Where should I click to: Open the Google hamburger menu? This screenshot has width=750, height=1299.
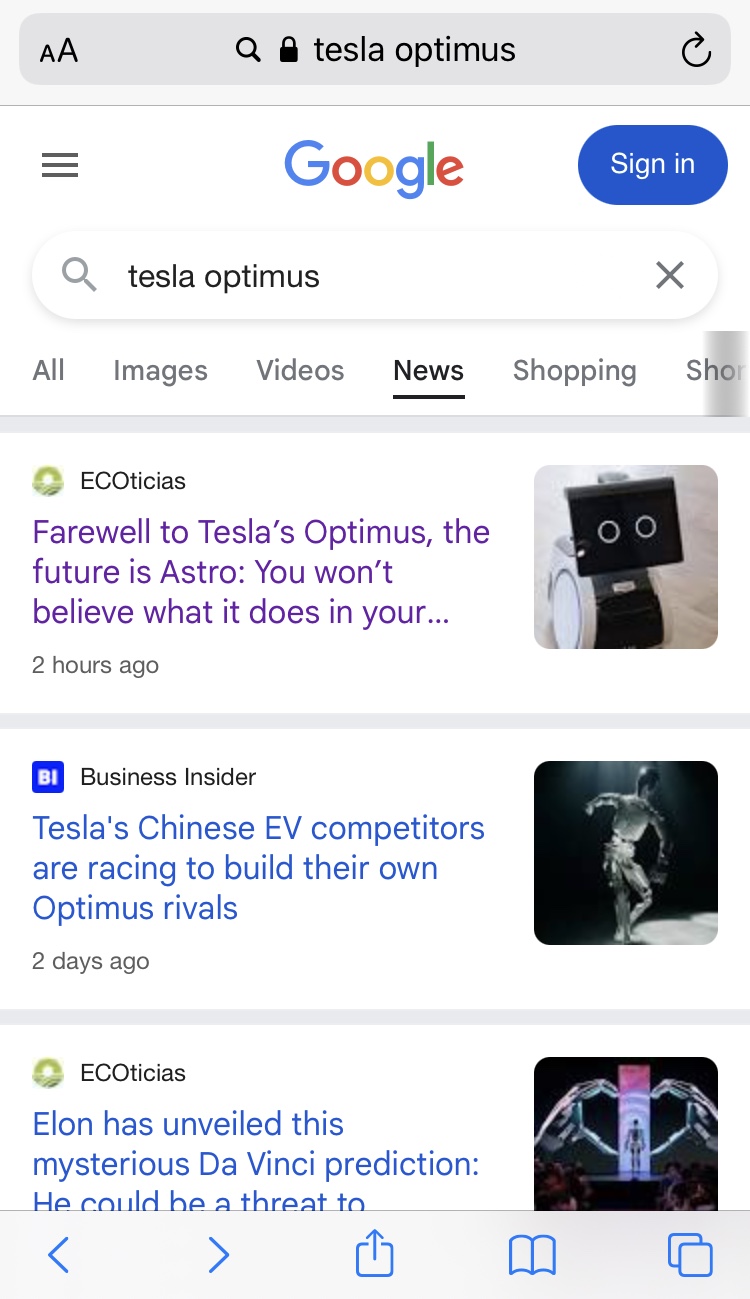click(x=60, y=165)
